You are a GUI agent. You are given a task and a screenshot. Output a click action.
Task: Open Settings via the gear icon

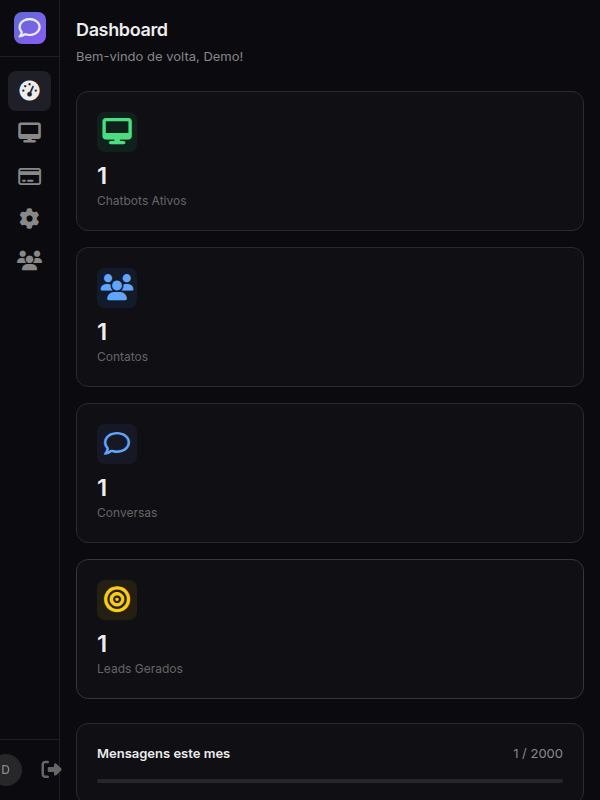pyautogui.click(x=29, y=218)
